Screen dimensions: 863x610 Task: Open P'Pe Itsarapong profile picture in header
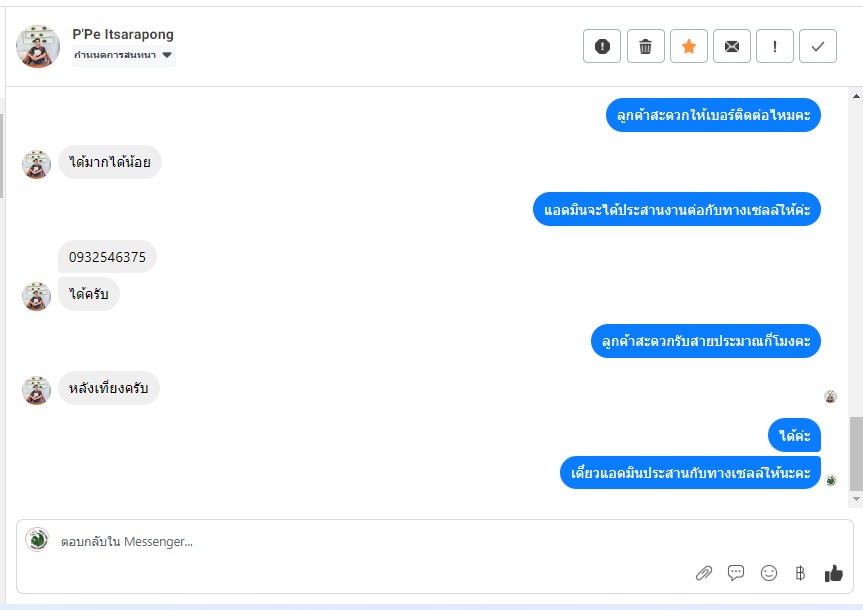(38, 46)
